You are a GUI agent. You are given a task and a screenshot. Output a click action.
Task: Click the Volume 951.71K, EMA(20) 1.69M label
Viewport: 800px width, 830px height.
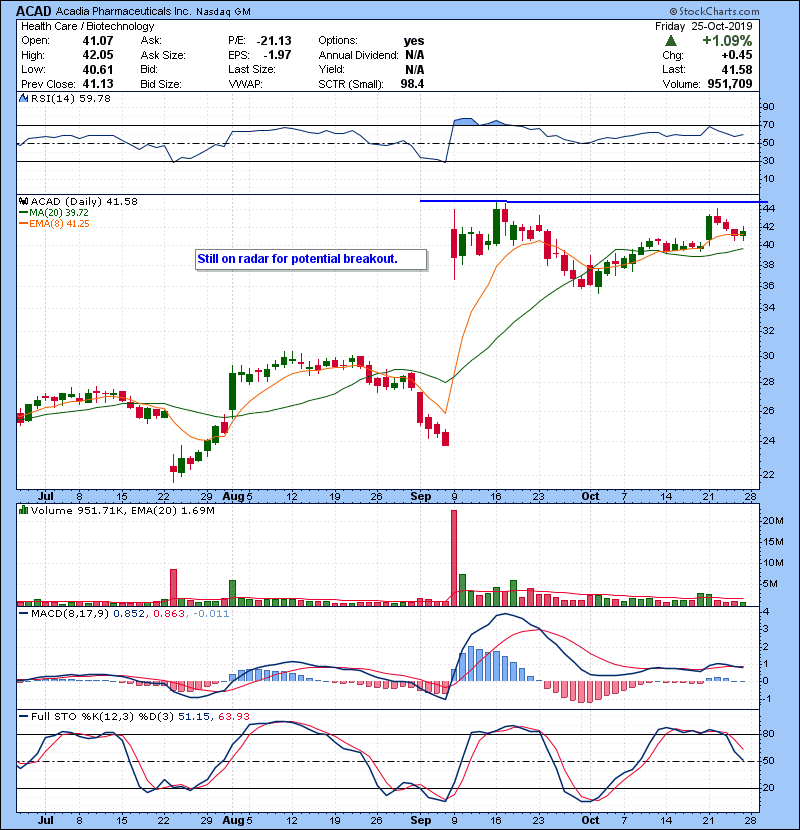click(123, 511)
